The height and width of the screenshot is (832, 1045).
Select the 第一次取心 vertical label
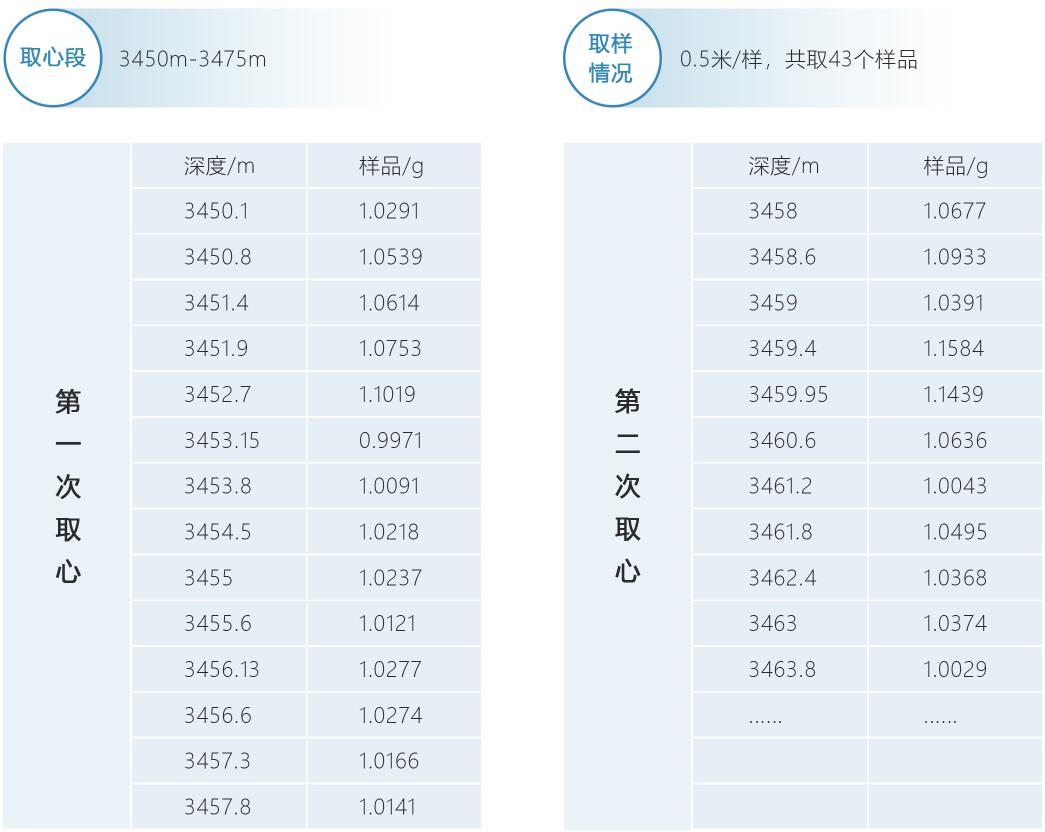tap(68, 486)
